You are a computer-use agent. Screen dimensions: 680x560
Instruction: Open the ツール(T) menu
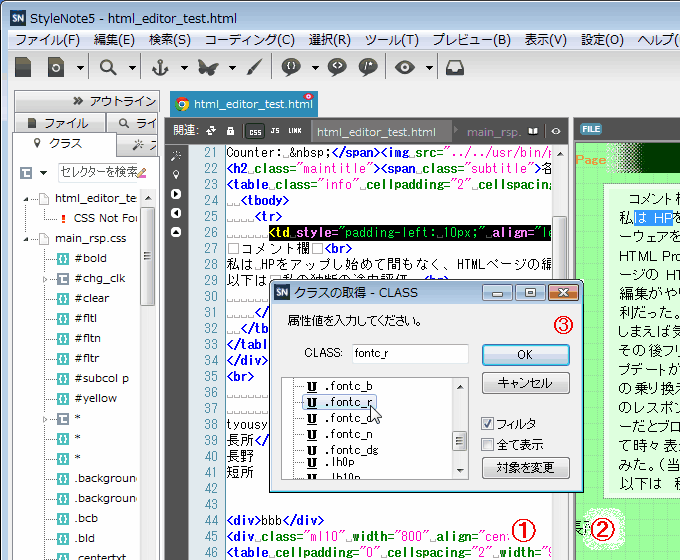pos(391,40)
